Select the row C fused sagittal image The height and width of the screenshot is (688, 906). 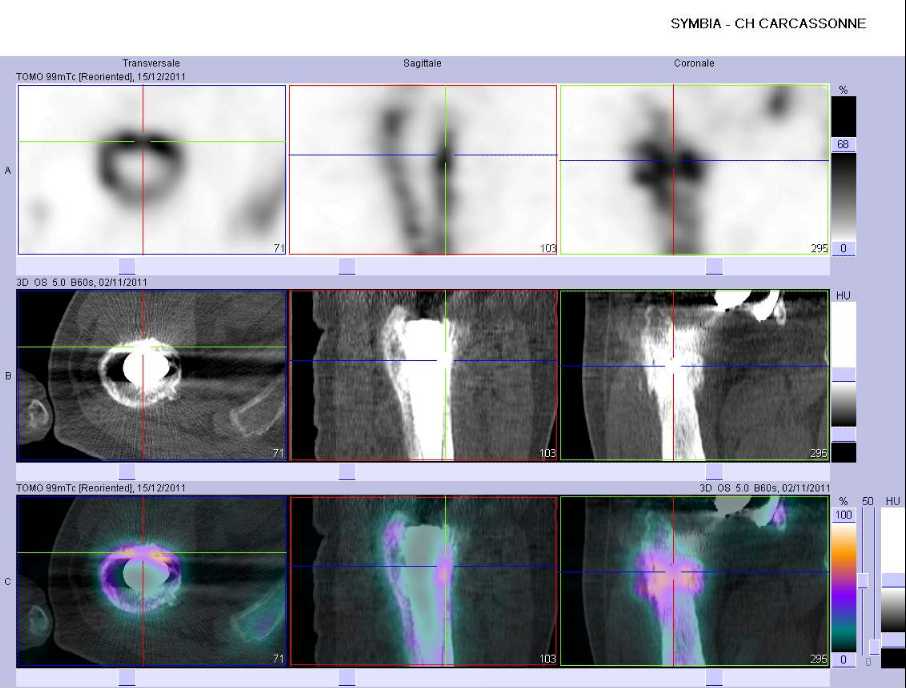click(424, 581)
